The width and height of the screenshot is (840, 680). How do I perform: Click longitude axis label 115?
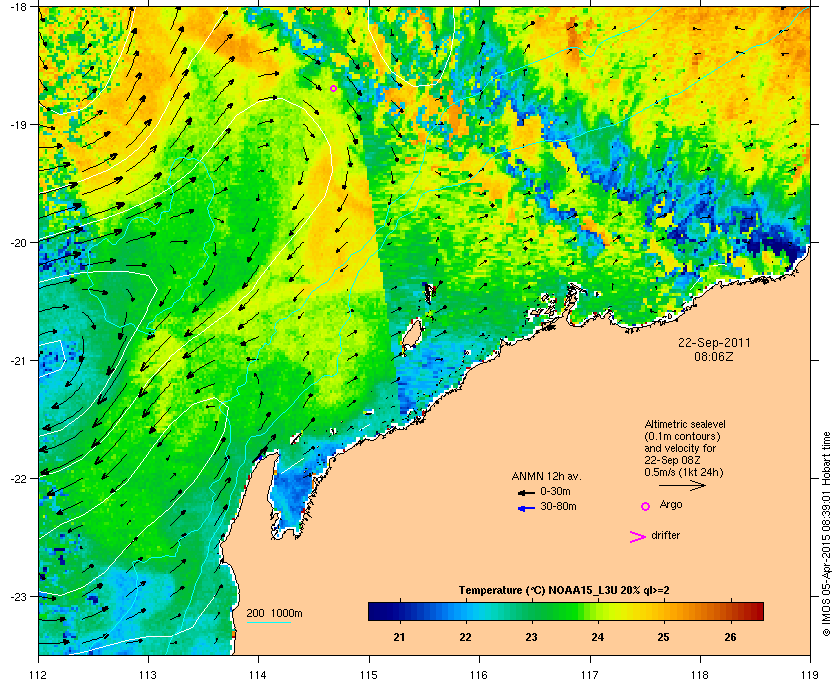(x=369, y=674)
